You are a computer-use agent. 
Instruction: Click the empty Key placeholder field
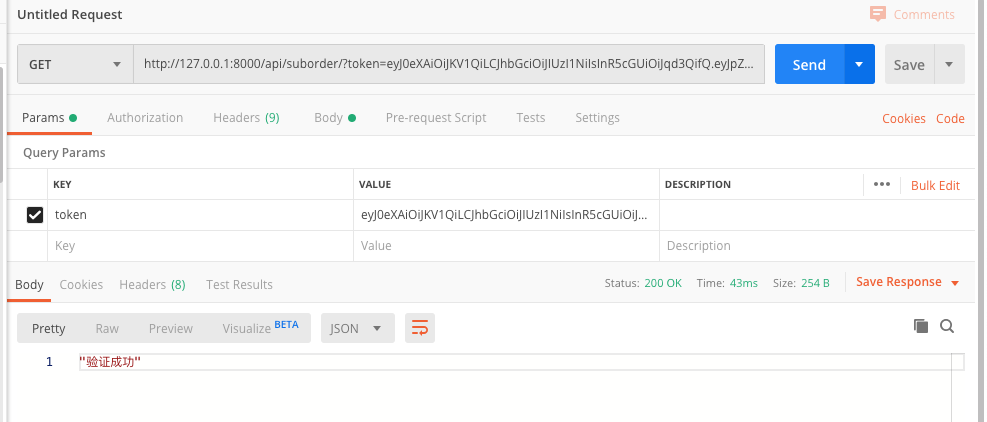(x=200, y=246)
